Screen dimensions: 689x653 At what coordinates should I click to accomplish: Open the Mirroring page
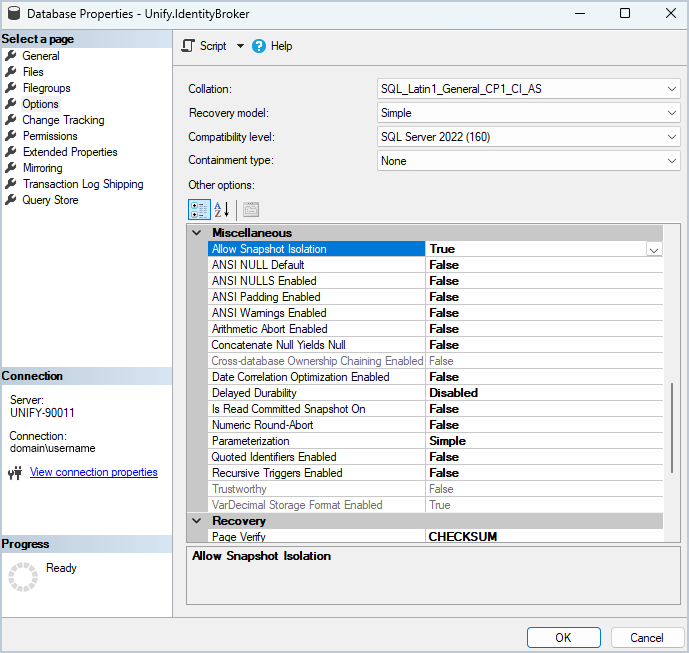click(43, 168)
